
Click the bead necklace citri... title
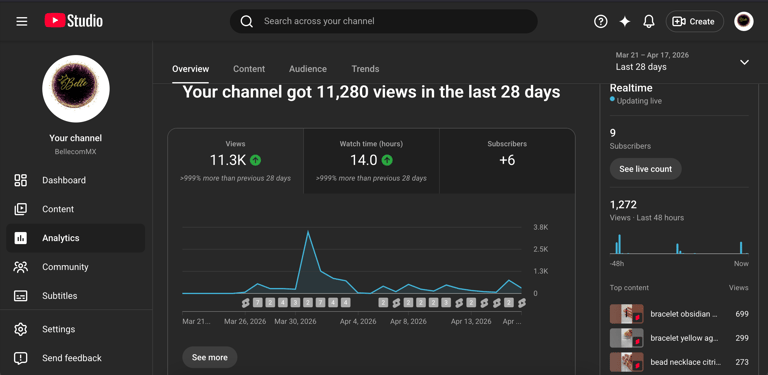point(686,362)
